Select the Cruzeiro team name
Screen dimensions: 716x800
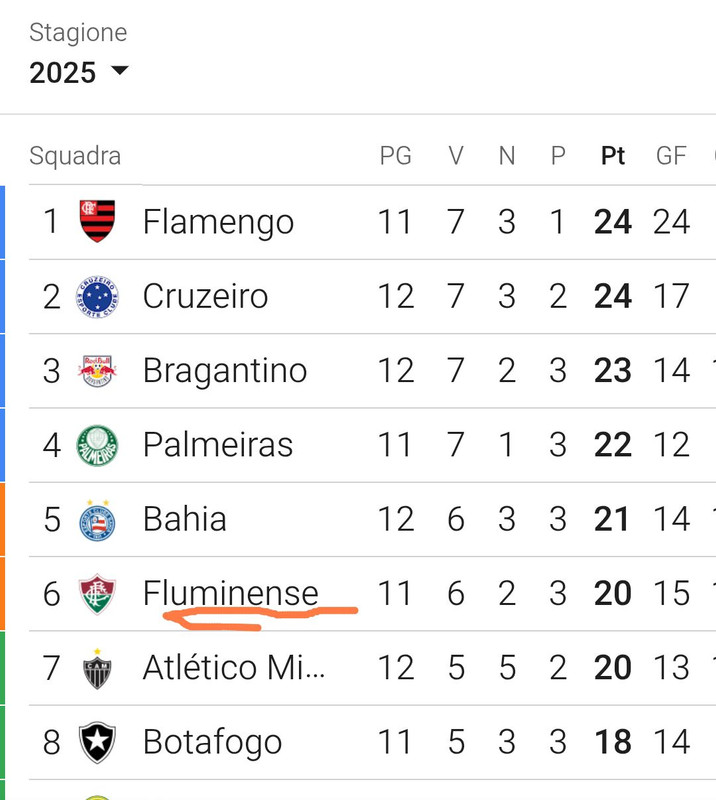(x=205, y=296)
